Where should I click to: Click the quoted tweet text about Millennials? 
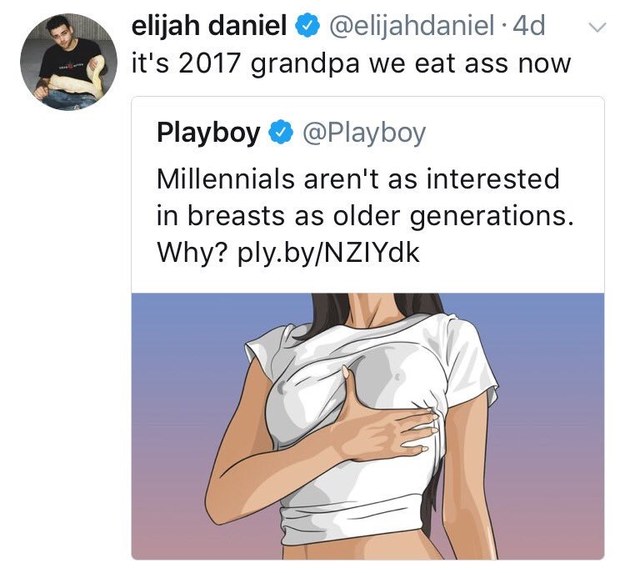366,216
